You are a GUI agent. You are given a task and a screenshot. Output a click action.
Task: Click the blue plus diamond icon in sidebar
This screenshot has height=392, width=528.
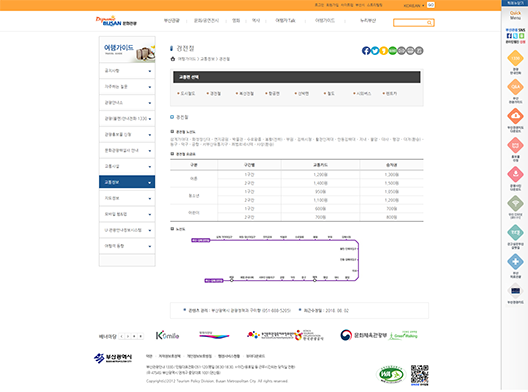point(515,262)
